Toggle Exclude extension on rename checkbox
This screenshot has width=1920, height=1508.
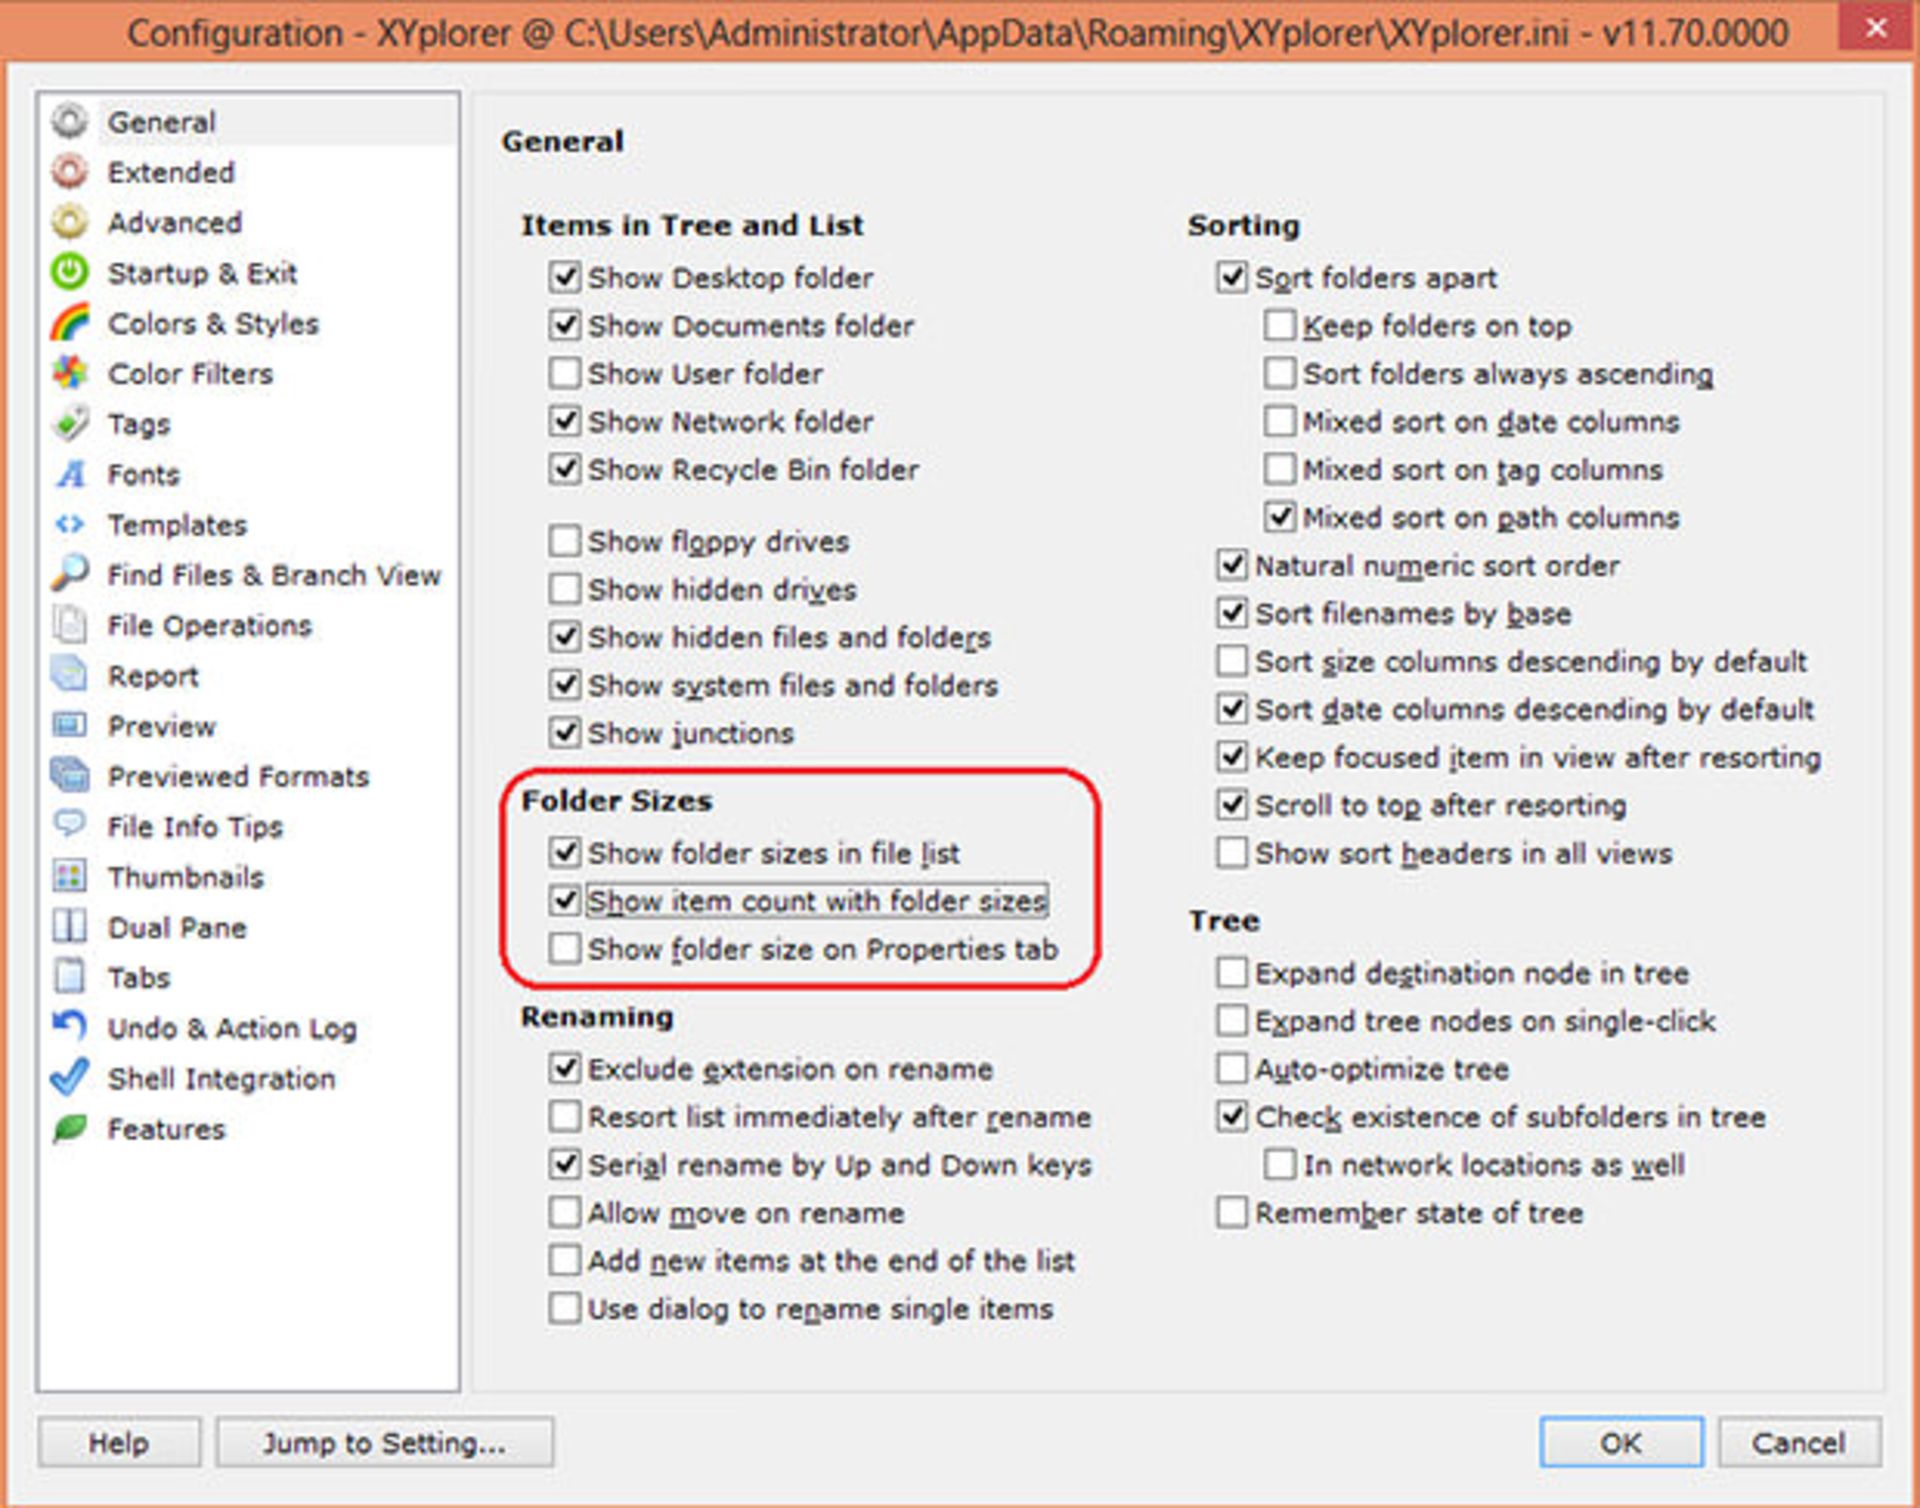565,1069
